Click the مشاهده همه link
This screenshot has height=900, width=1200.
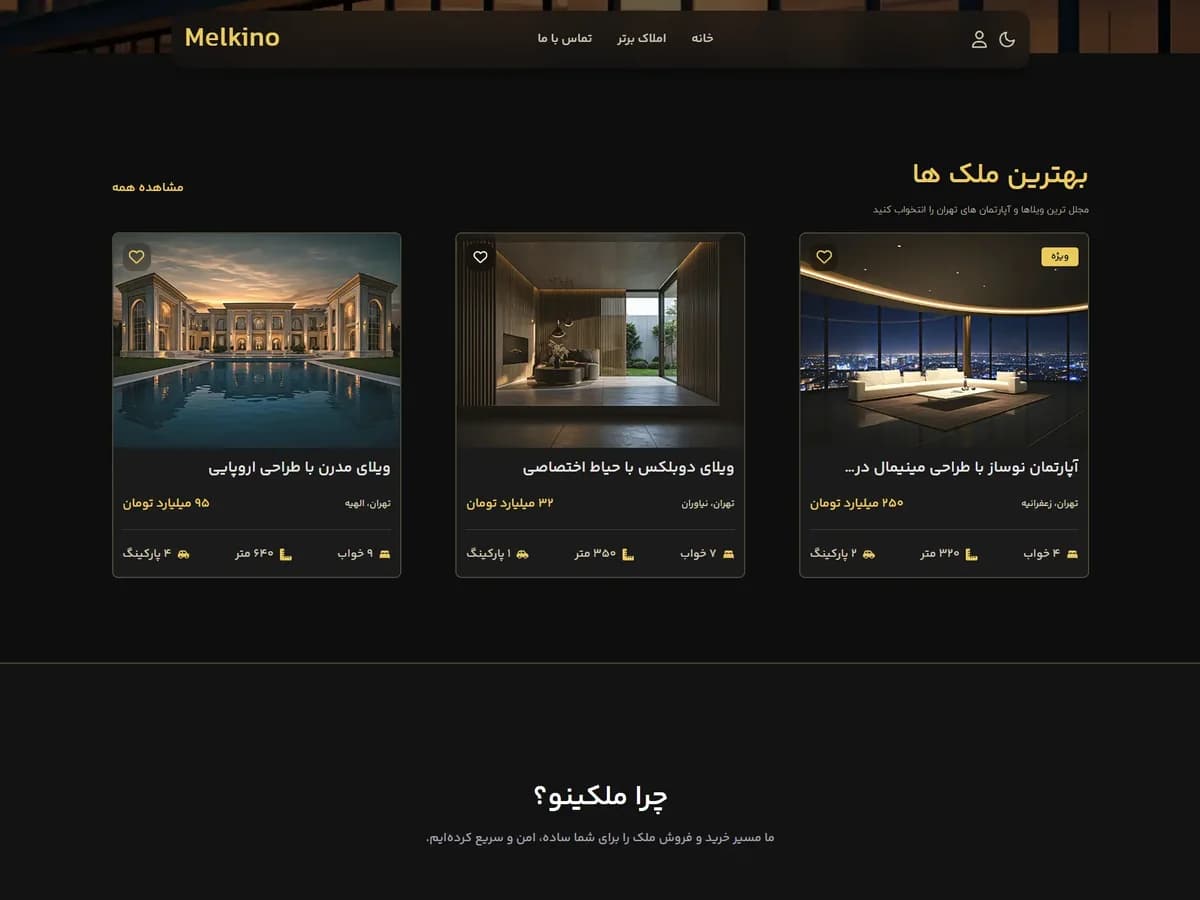(148, 187)
